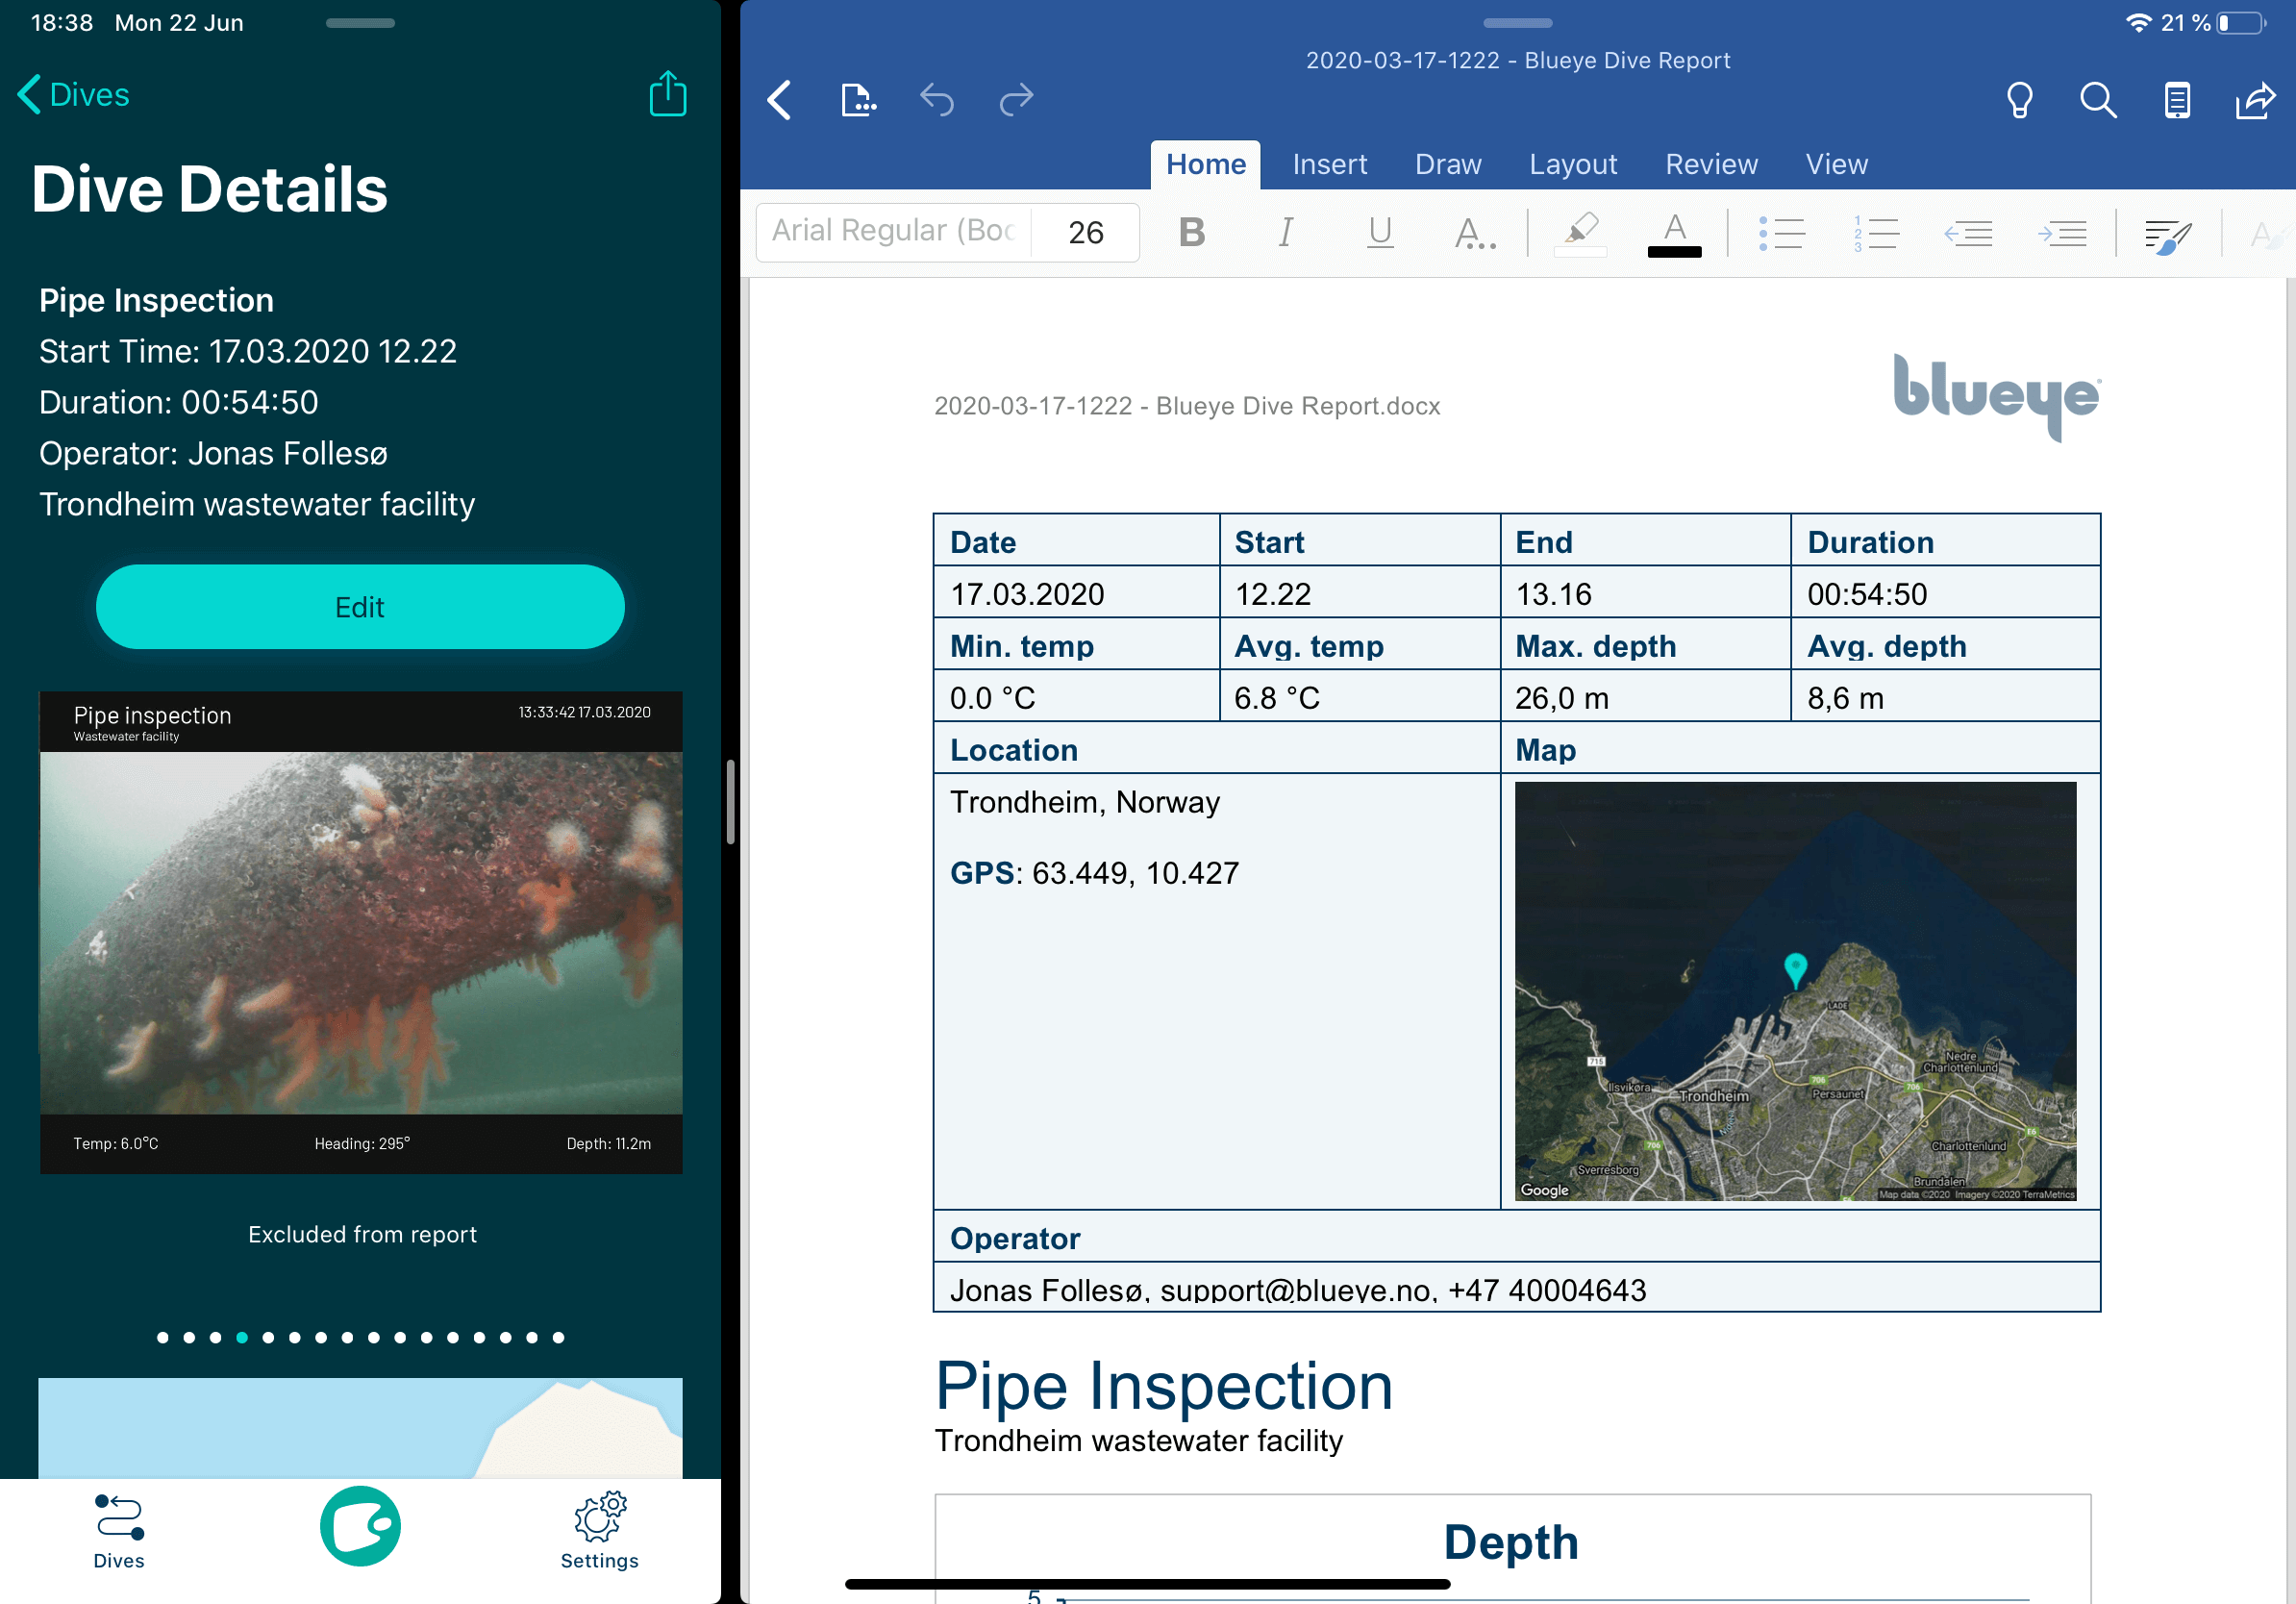Tap the share icon in Dive Details

(x=667, y=95)
